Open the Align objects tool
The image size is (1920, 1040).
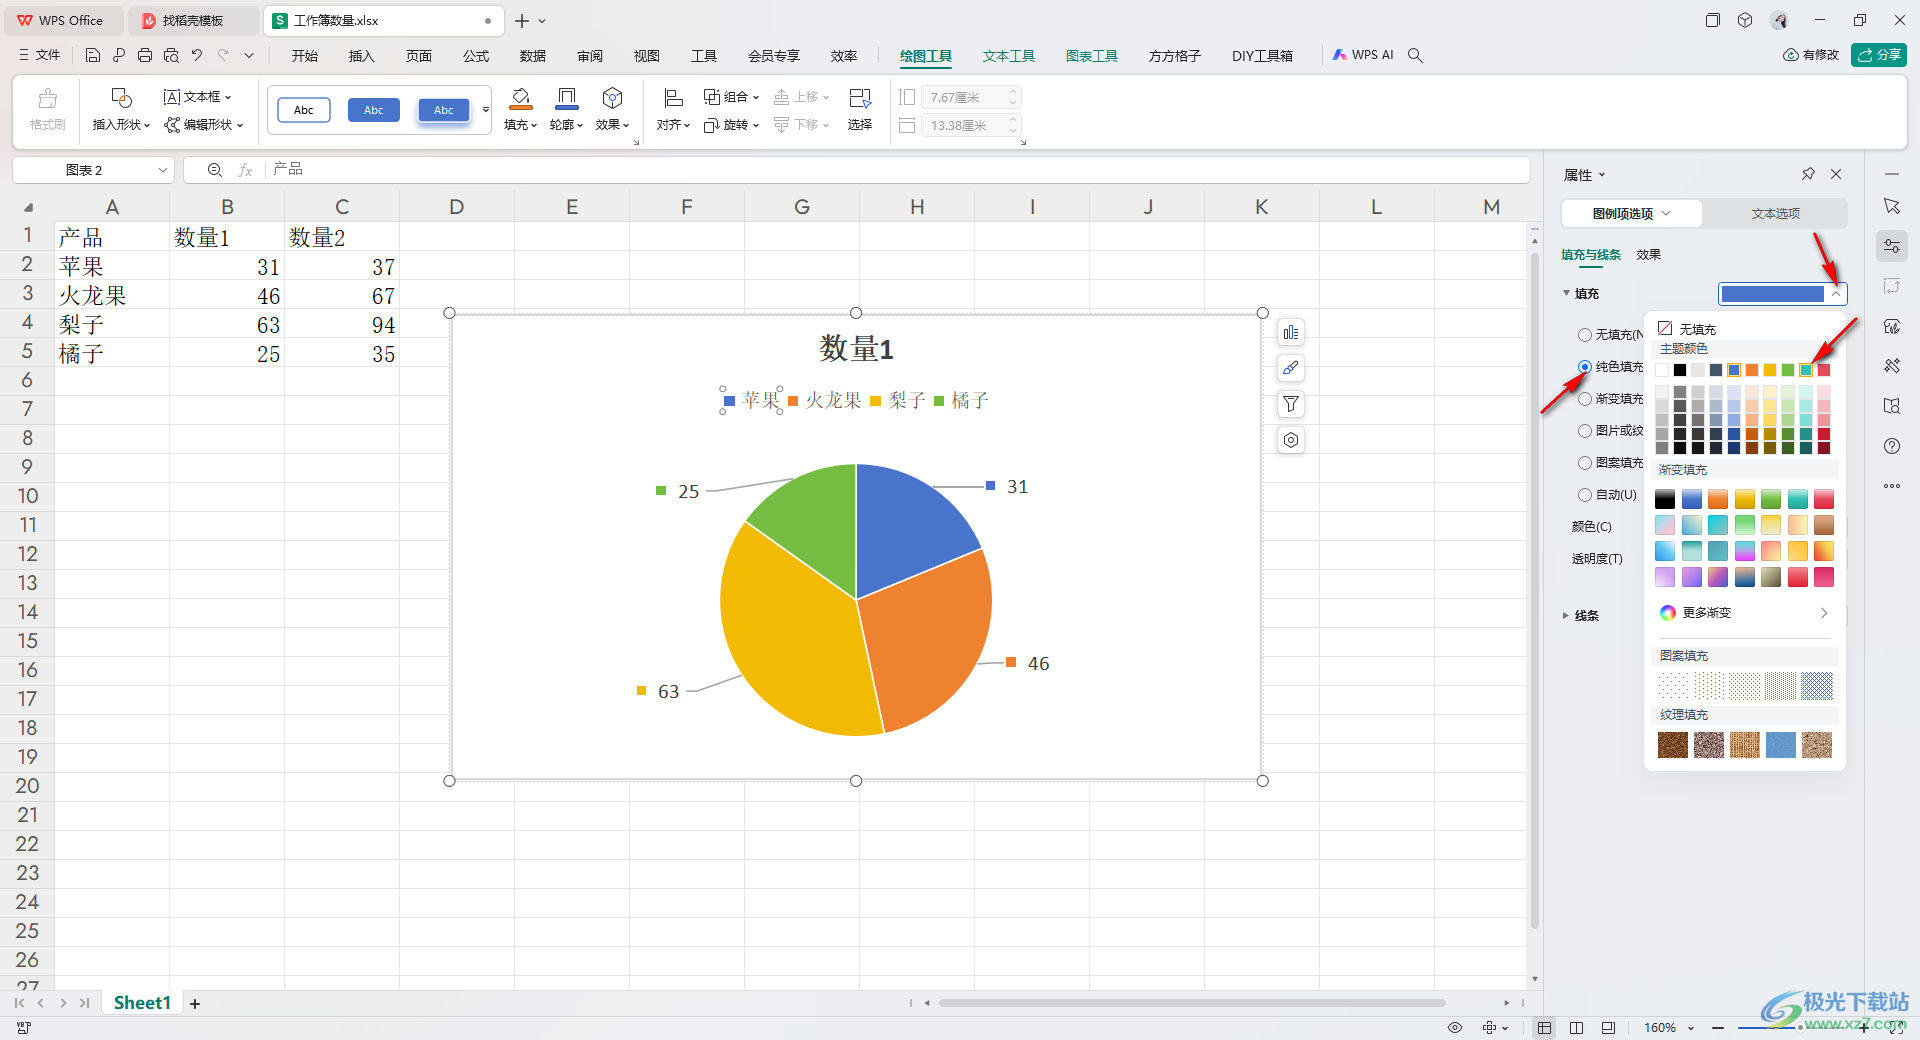coord(673,110)
